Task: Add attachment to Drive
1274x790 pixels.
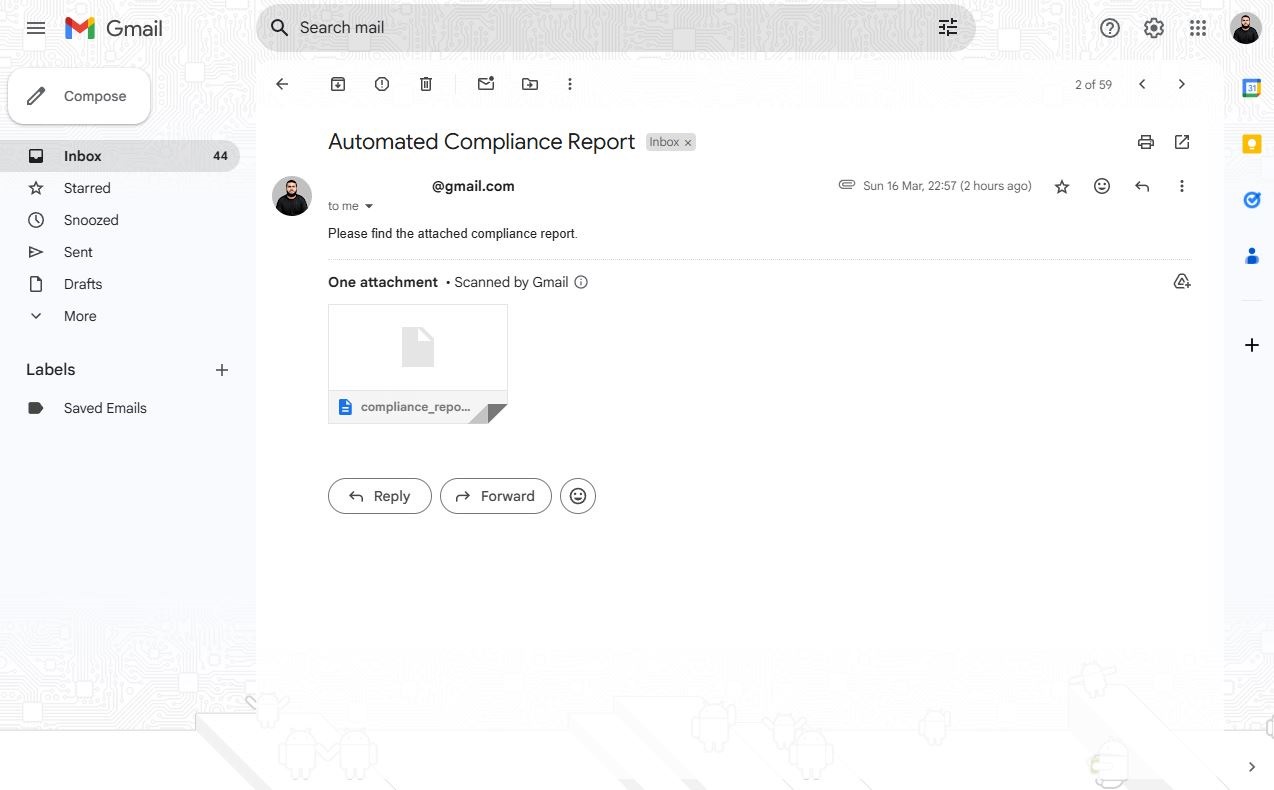Action: pyautogui.click(x=1182, y=282)
